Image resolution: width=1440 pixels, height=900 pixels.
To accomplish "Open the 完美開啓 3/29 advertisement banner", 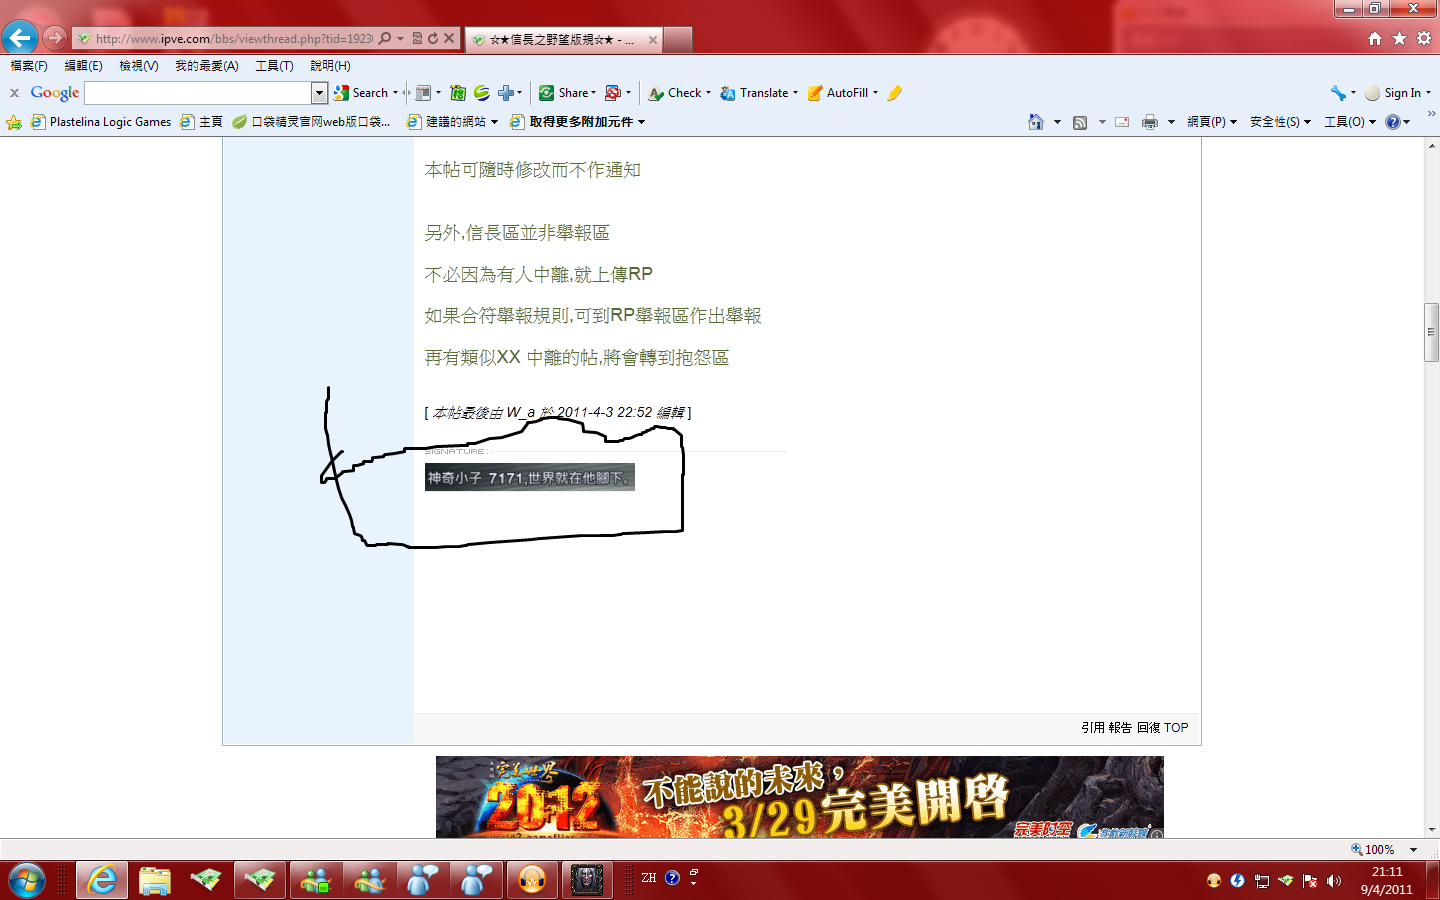I will [x=800, y=797].
